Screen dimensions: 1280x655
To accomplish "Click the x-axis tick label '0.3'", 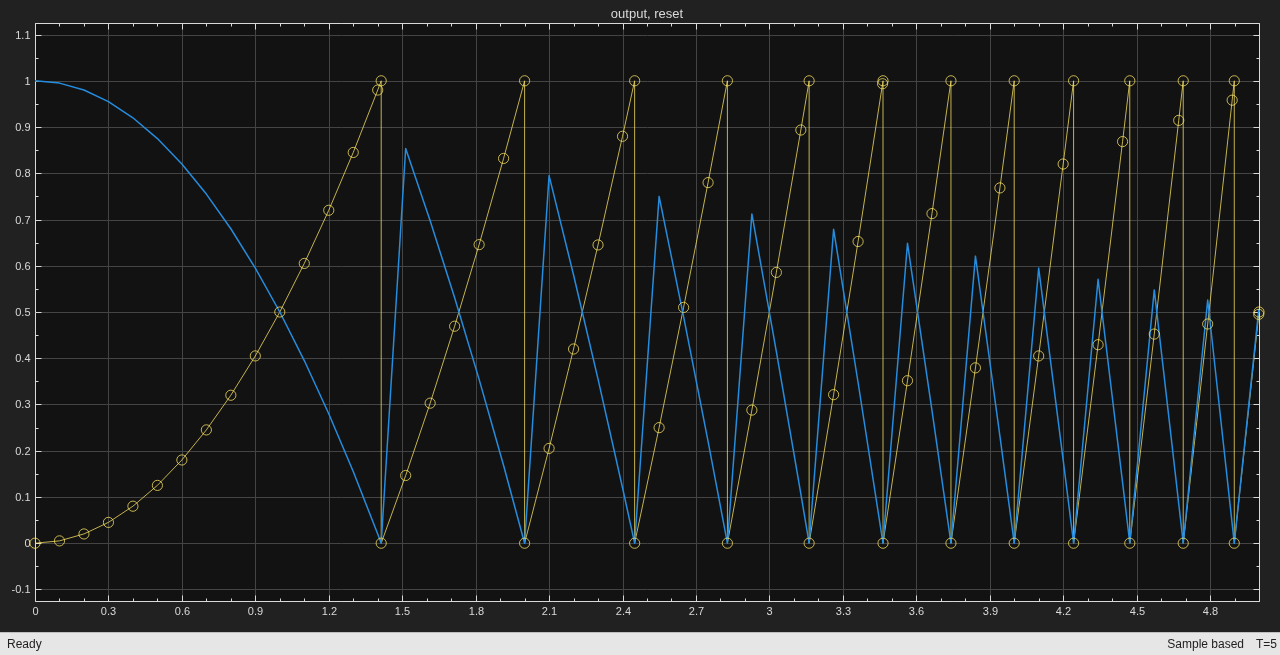I will (108, 611).
